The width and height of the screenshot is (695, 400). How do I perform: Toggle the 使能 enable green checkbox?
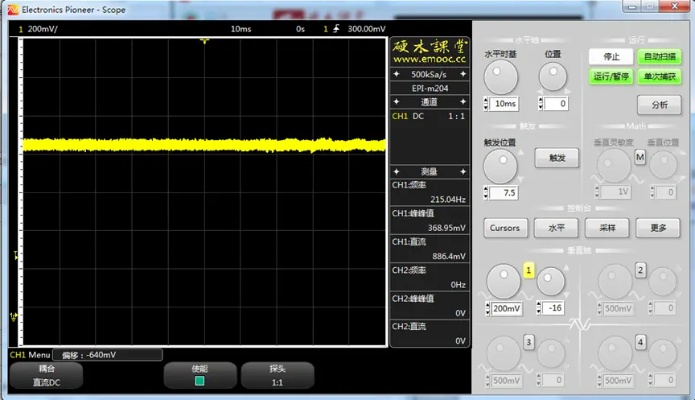[199, 381]
